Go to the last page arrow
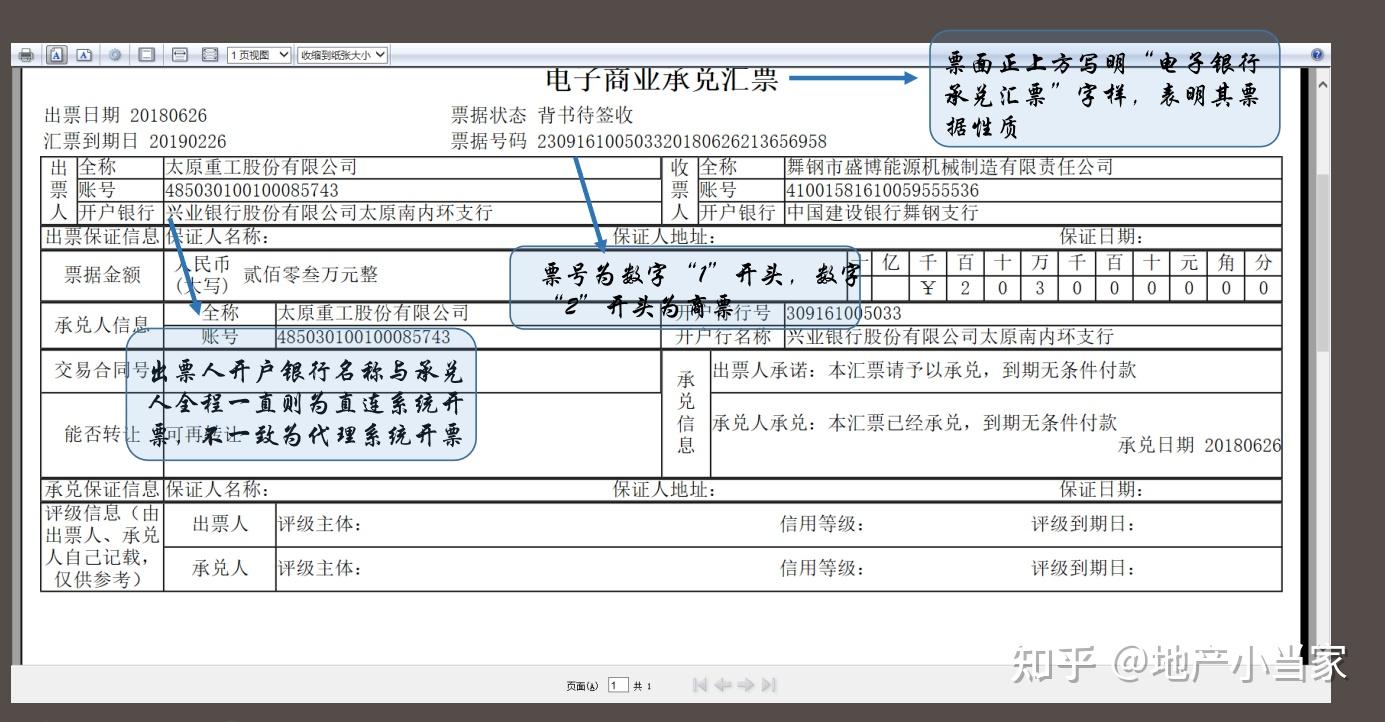The width and height of the screenshot is (1385, 722). tap(768, 685)
